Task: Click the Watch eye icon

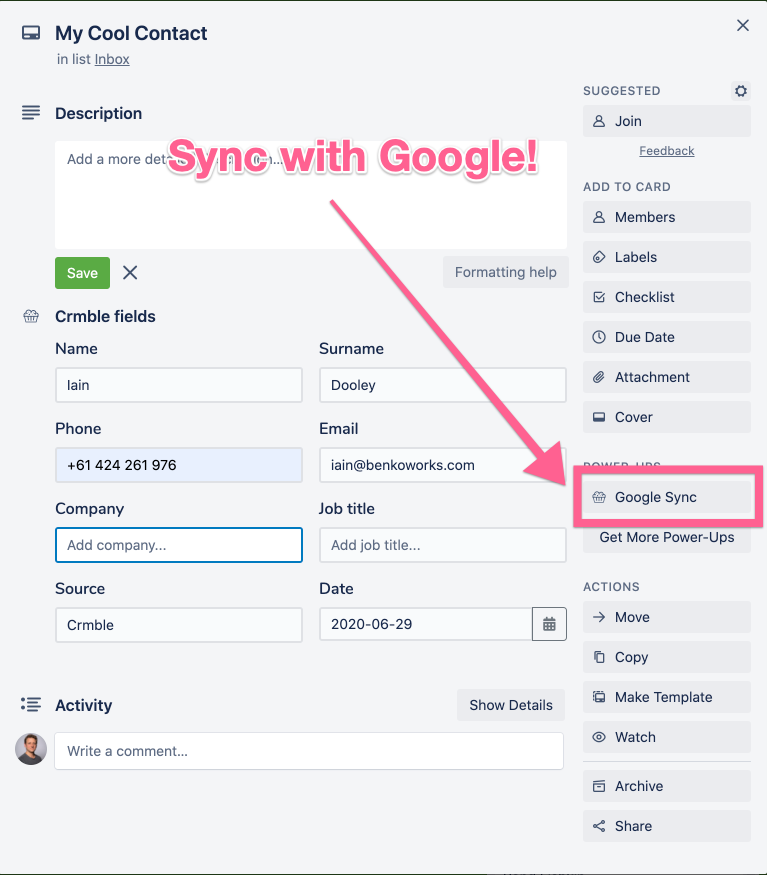Action: (599, 737)
